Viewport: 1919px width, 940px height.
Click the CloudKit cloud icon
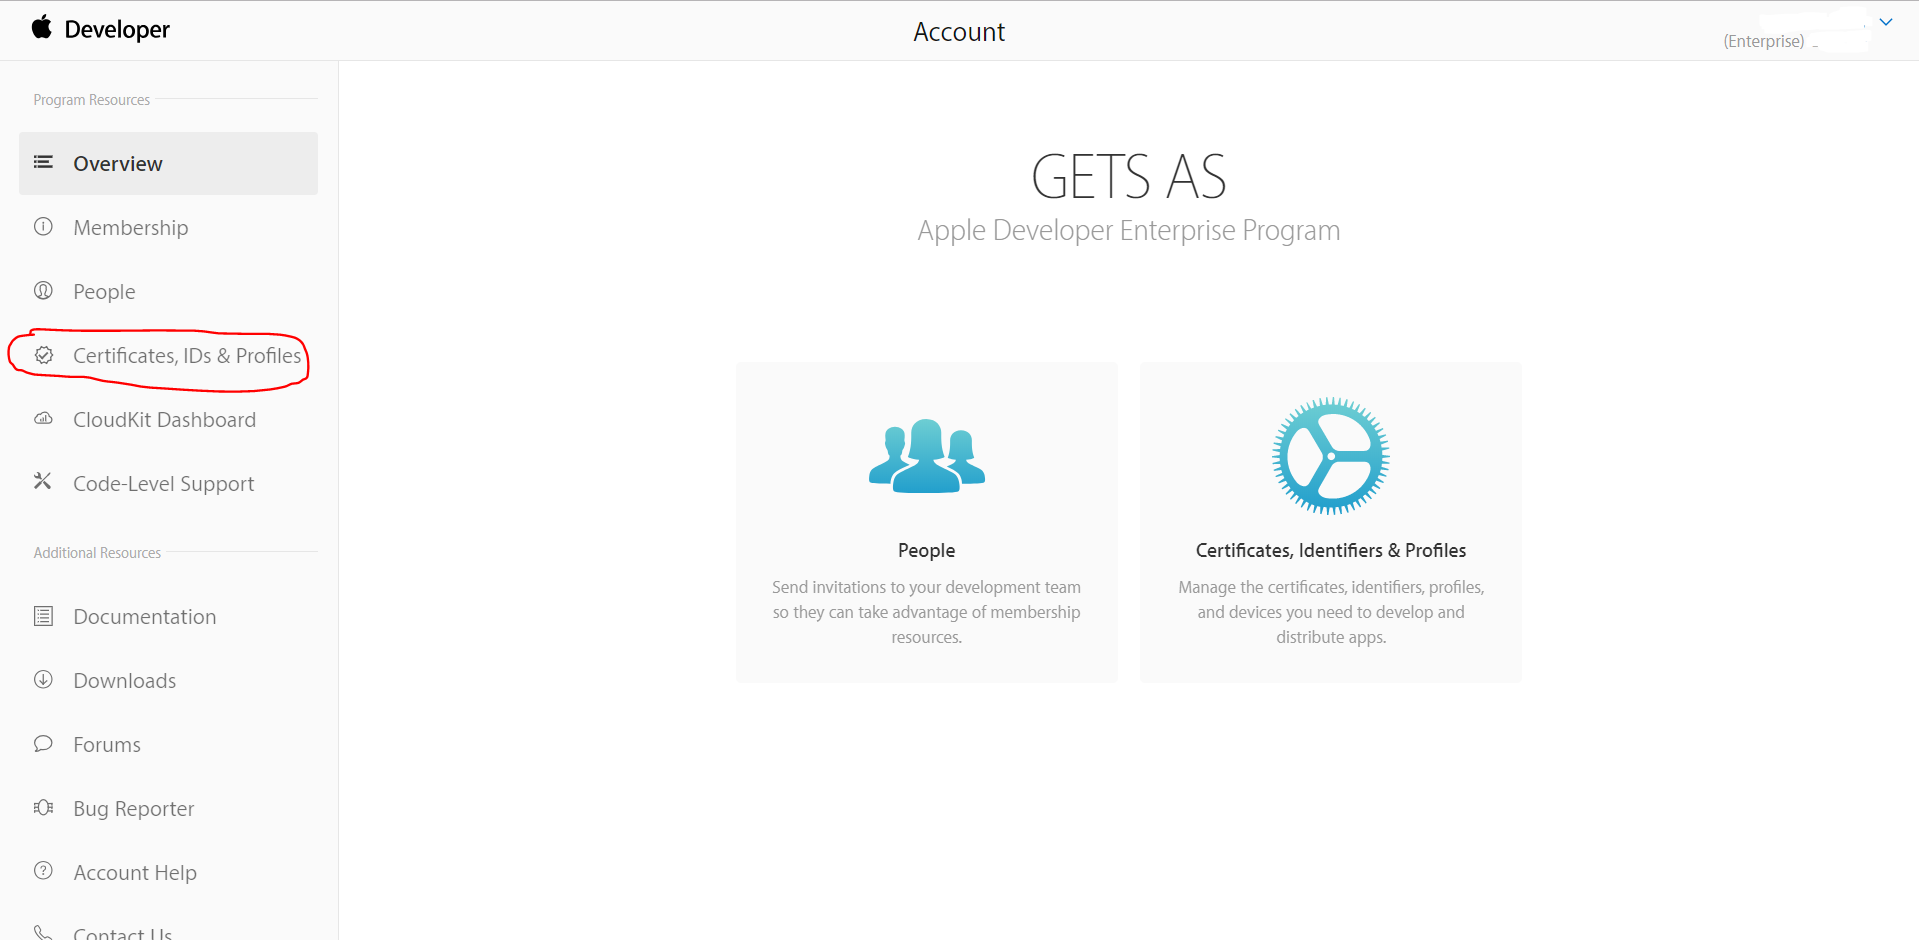coord(43,418)
